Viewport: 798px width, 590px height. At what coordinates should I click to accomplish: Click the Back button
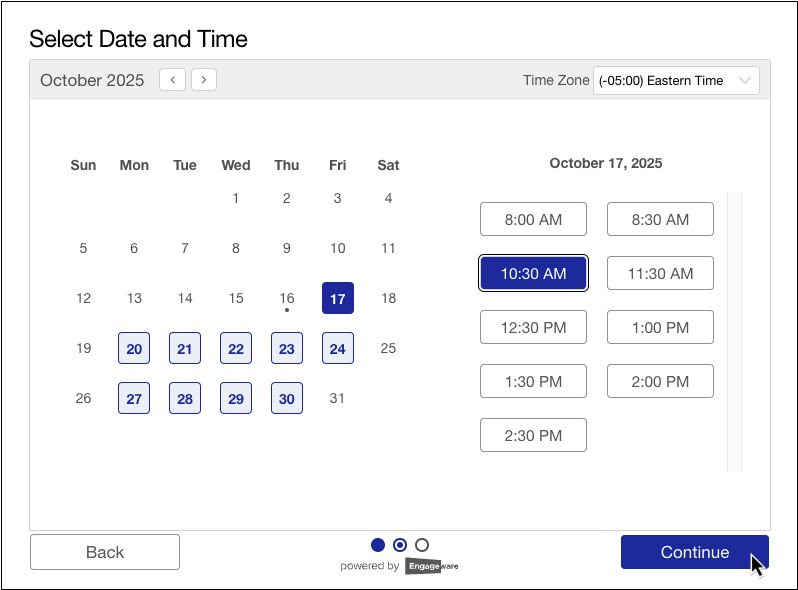click(x=105, y=552)
